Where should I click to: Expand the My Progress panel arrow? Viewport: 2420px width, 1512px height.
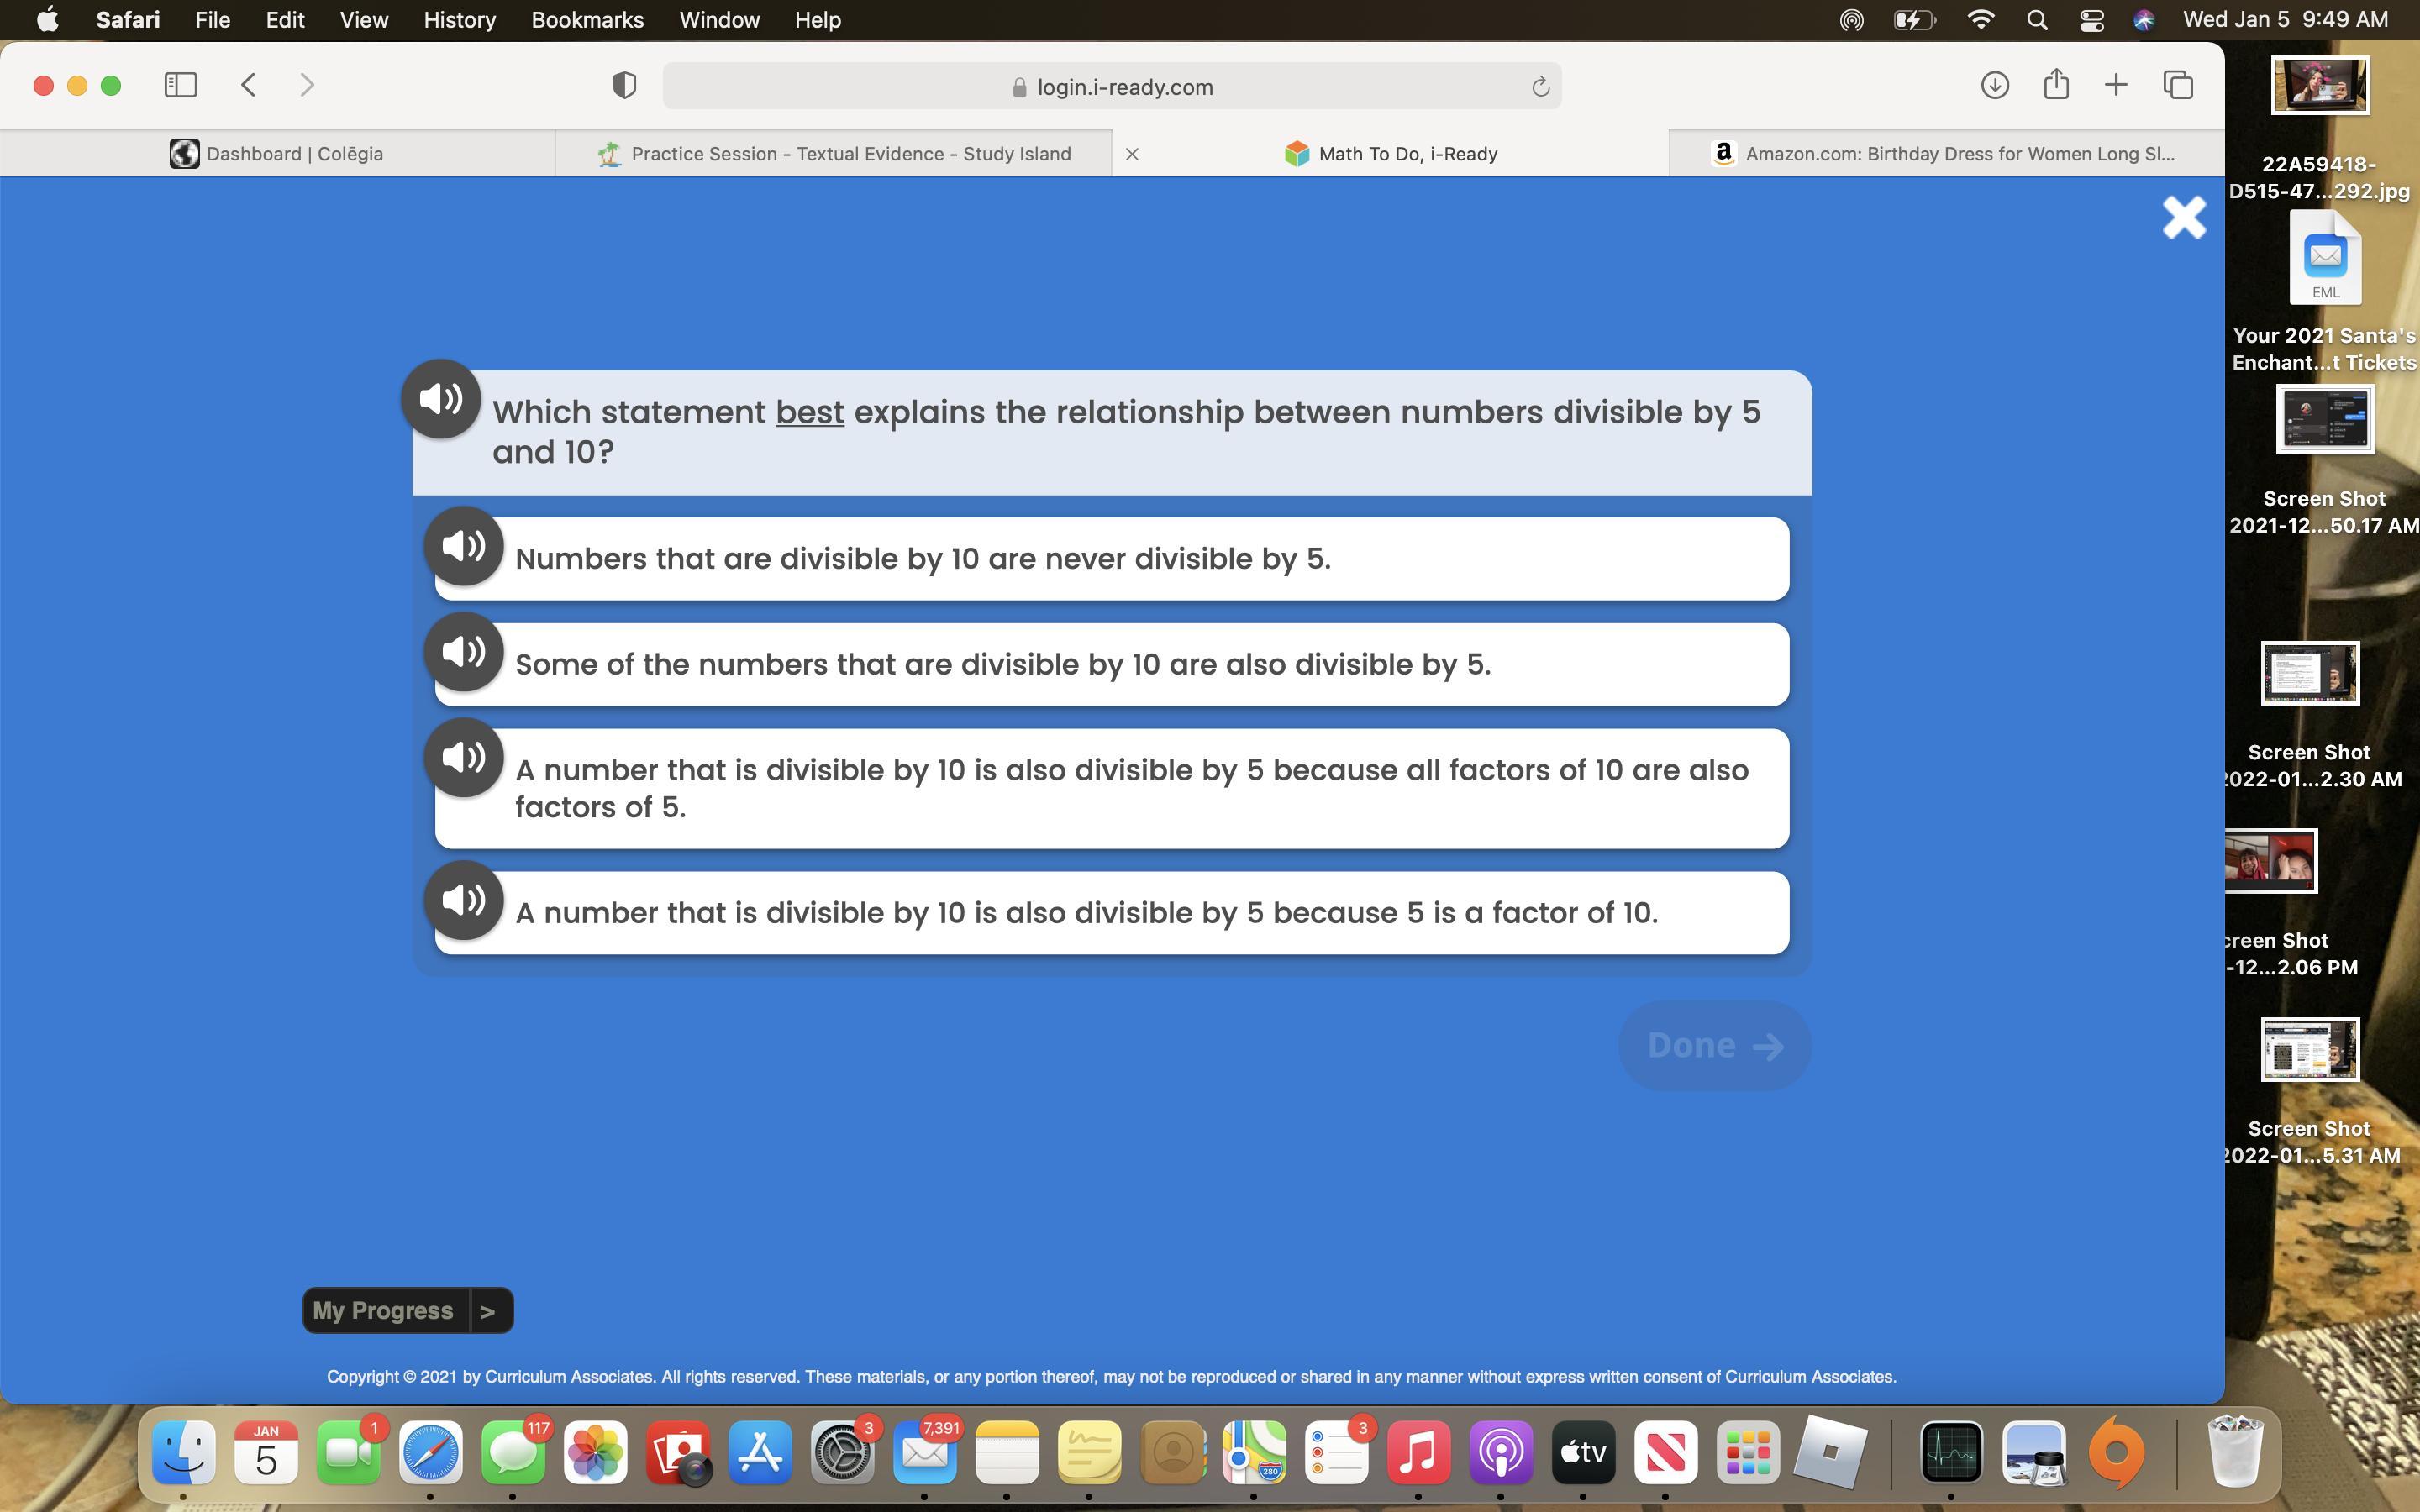click(x=488, y=1311)
